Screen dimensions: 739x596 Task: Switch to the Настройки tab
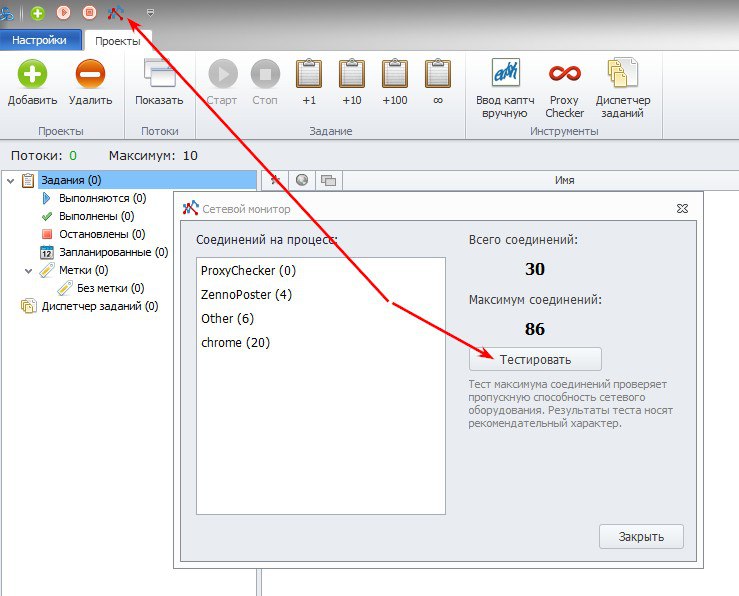tap(40, 40)
